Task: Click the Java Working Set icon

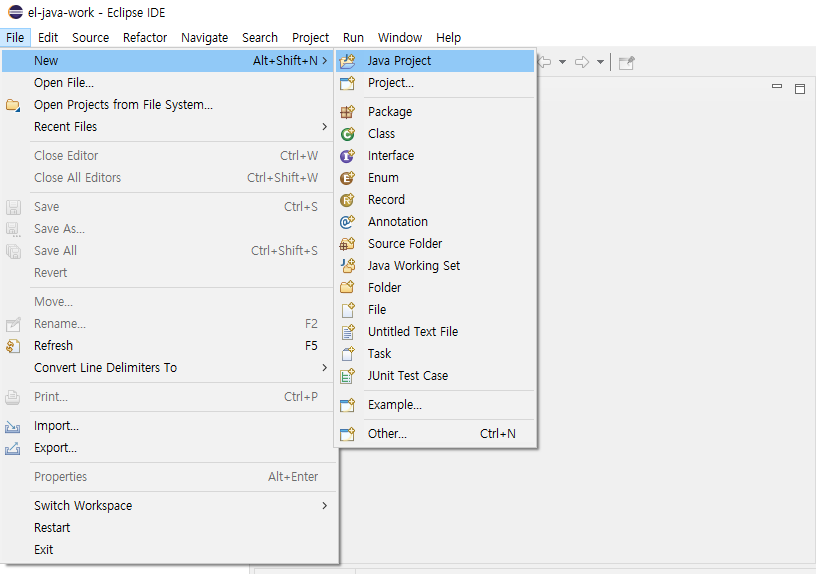Action: (347, 266)
